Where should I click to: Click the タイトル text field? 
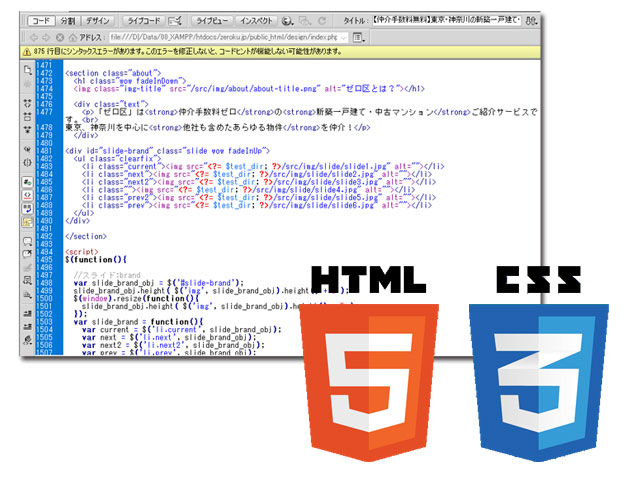click(x=447, y=20)
